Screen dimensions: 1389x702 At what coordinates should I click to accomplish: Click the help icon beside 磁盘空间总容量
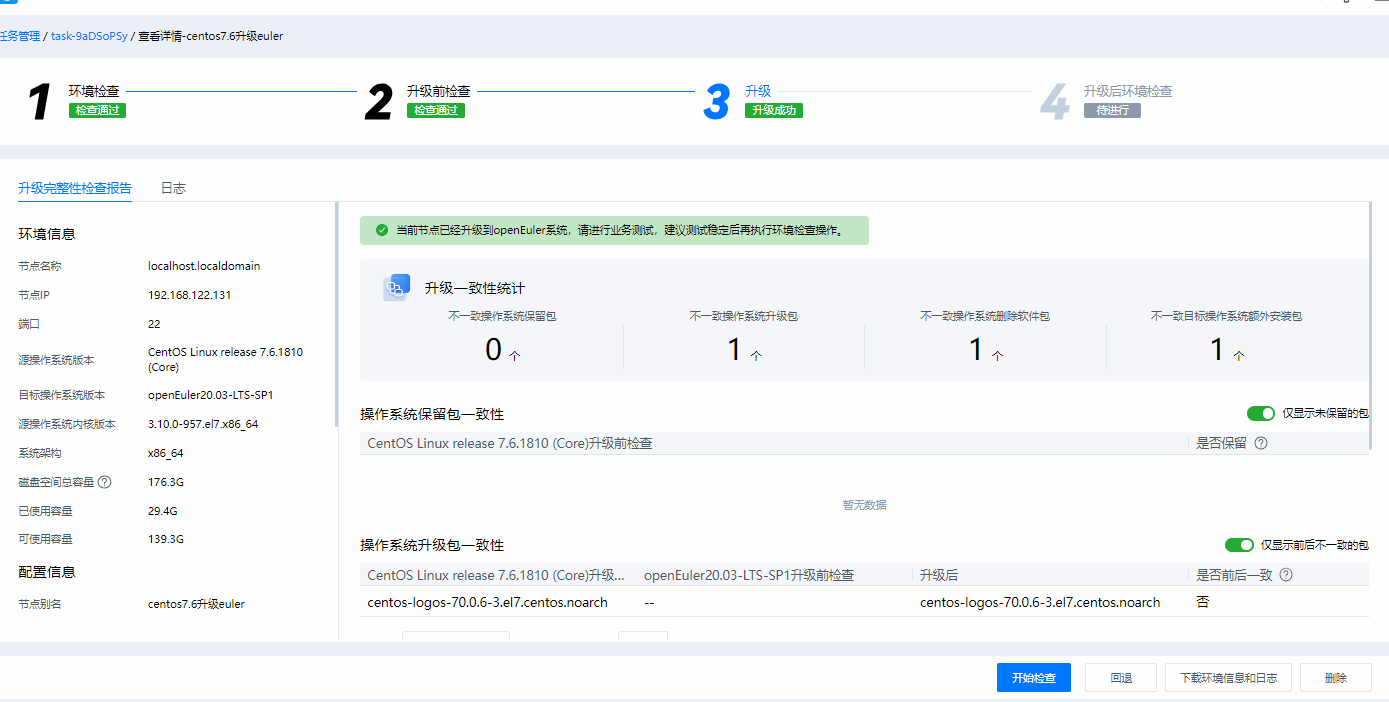[105, 482]
